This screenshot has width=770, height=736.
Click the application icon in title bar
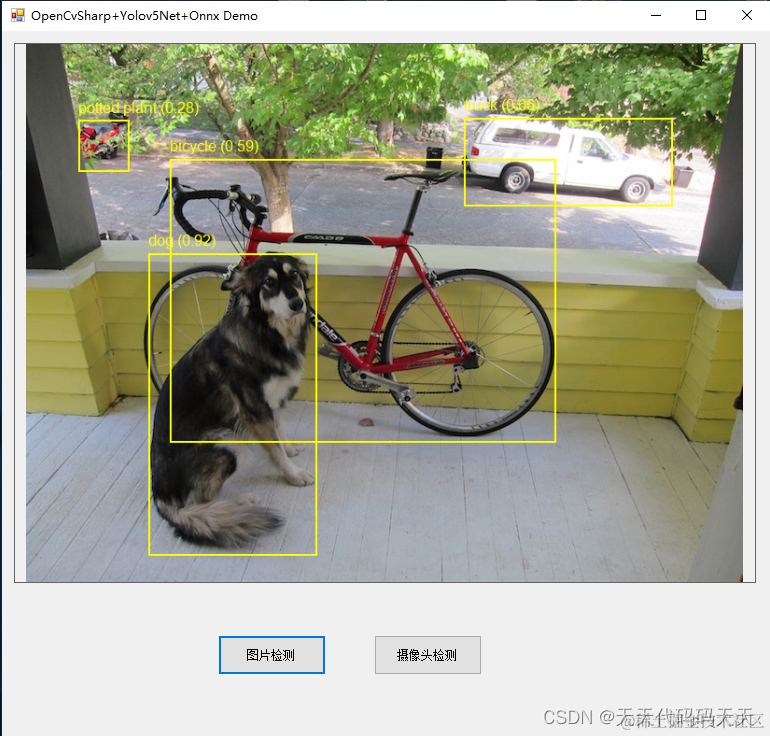click(18, 15)
